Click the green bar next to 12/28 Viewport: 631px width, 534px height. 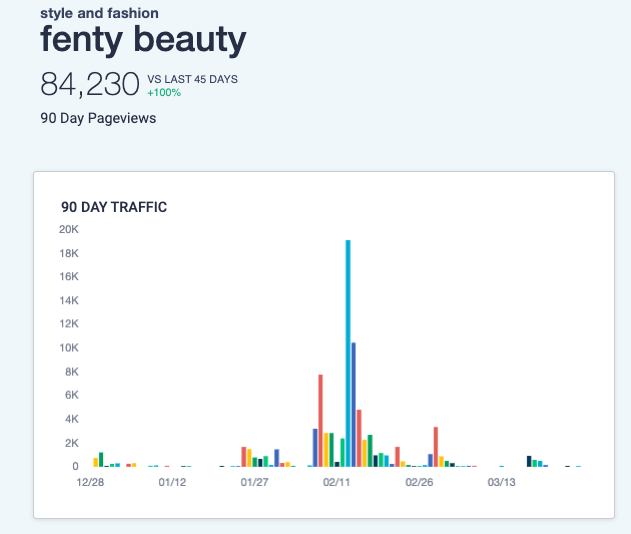[x=101, y=460]
